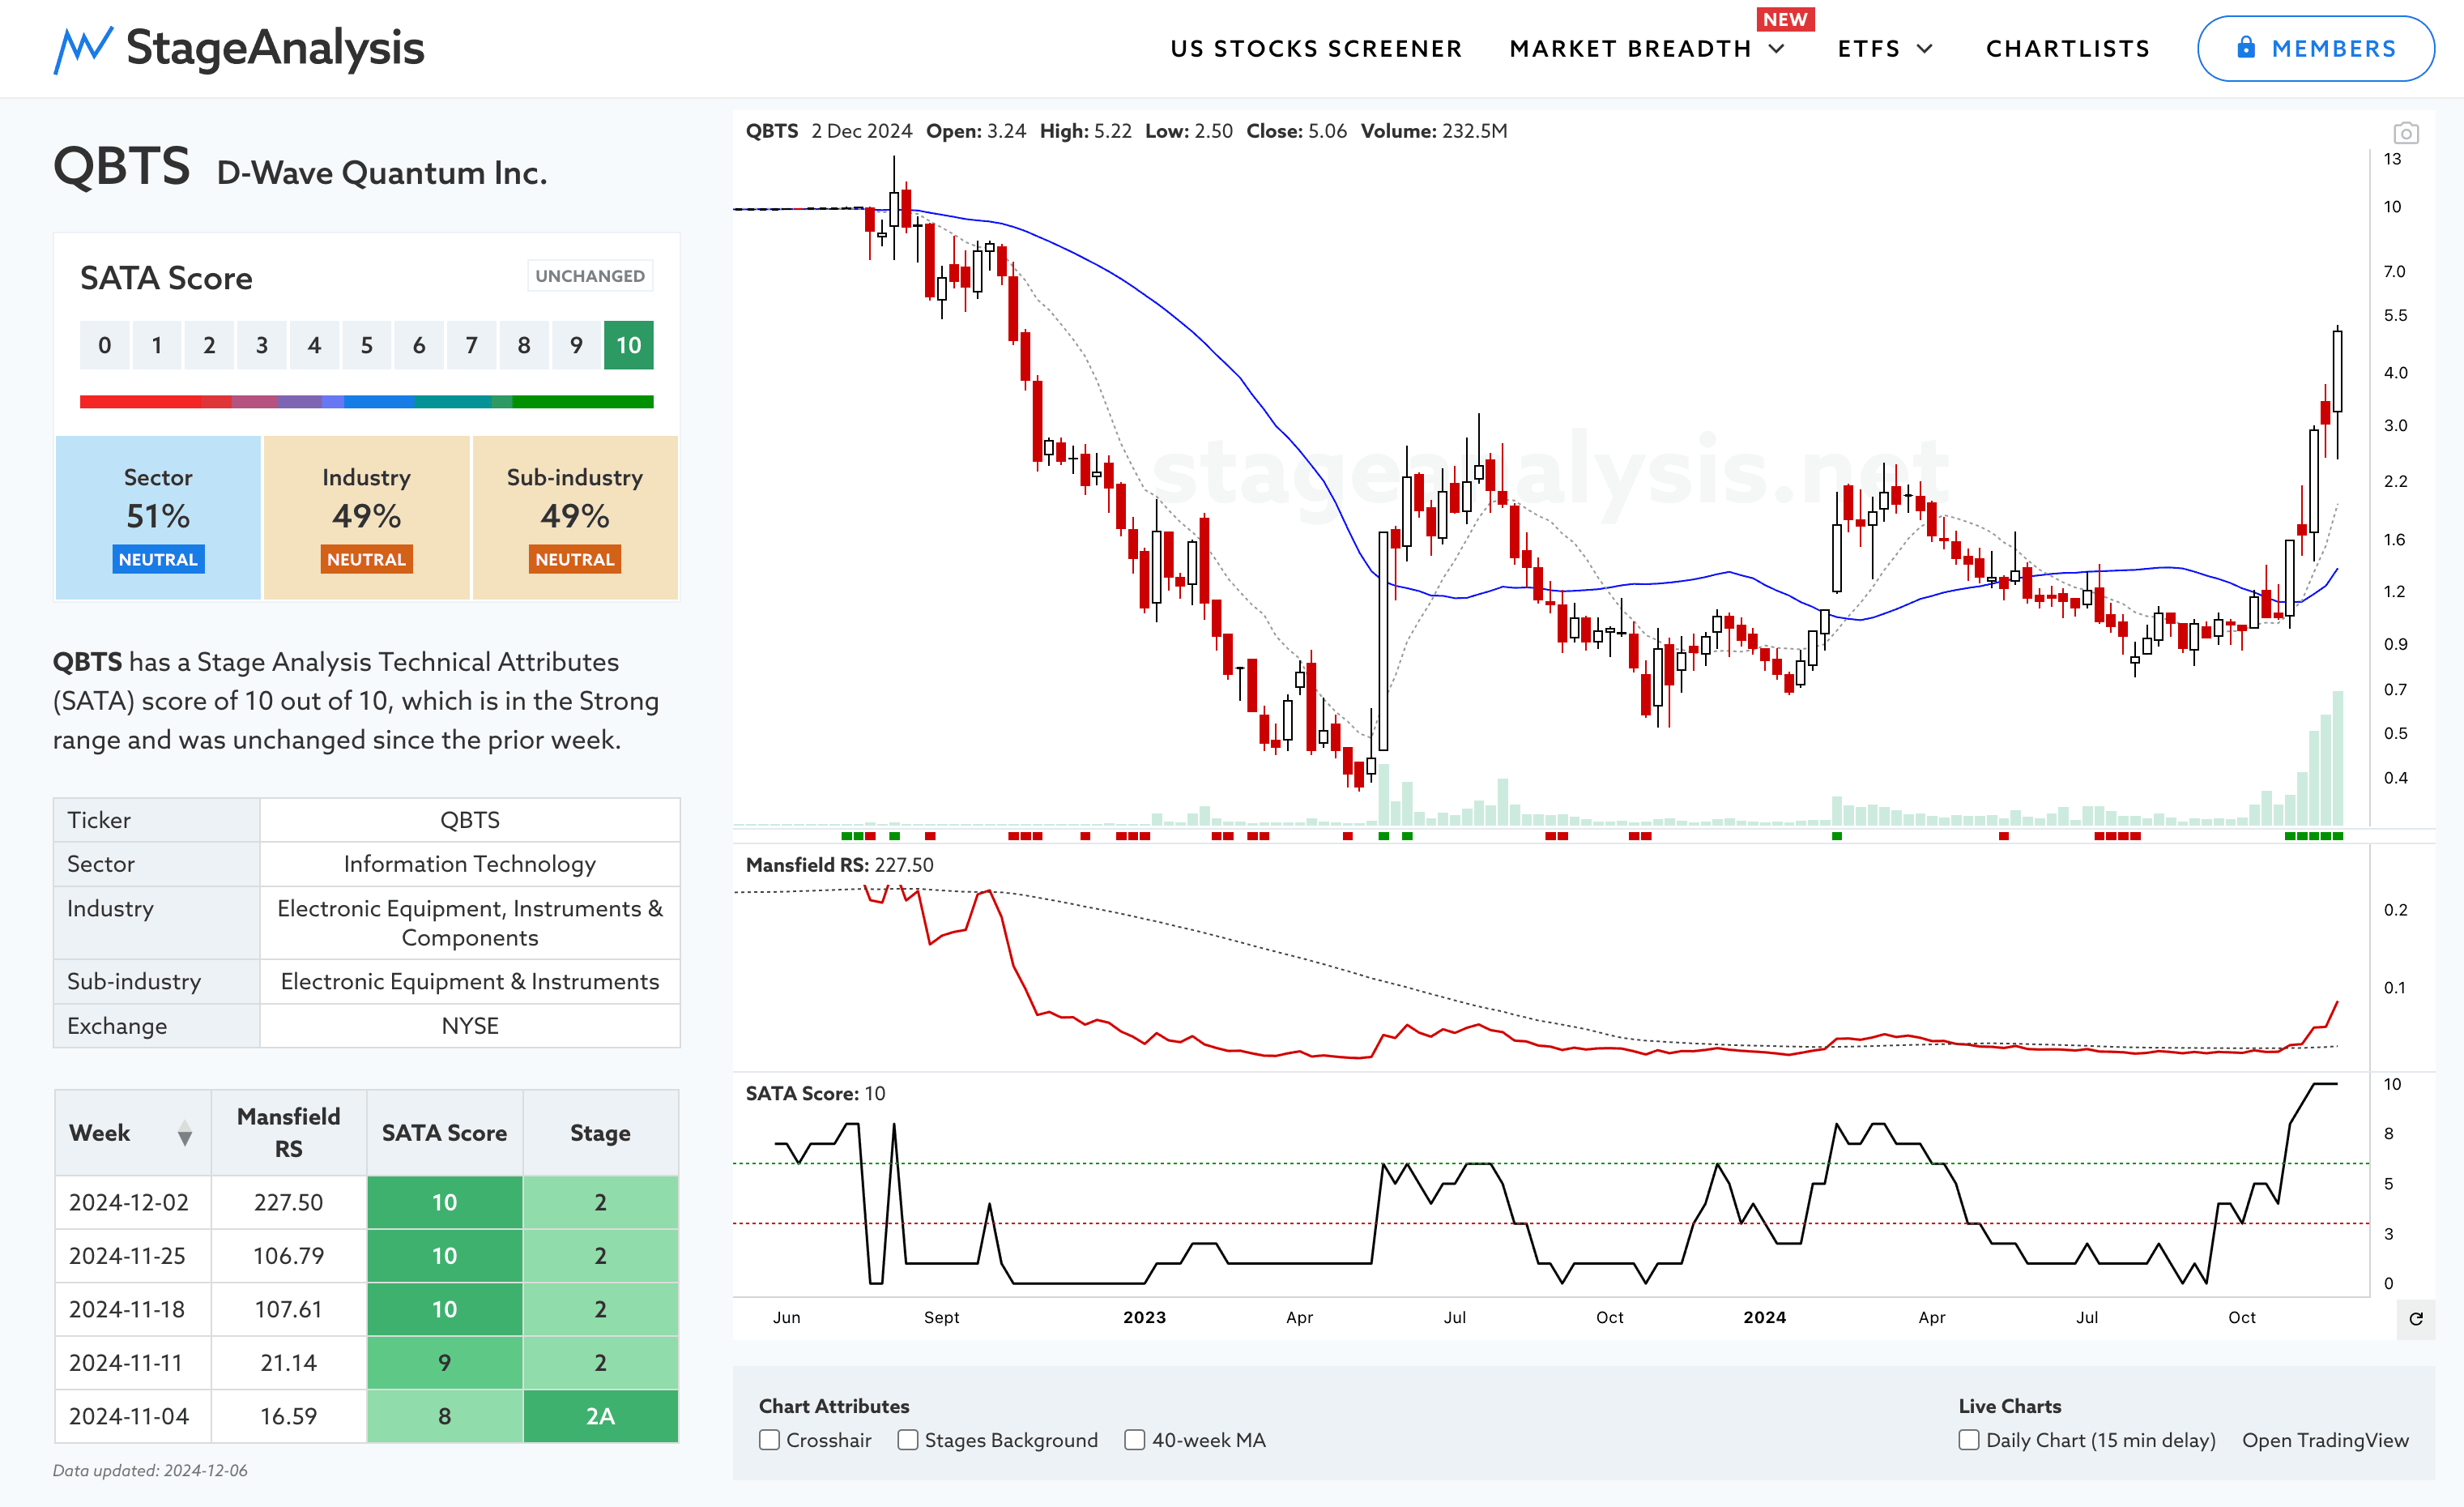Toggle Stages Background checkbox
Screen dimensions: 2464x1507
click(x=907, y=1439)
